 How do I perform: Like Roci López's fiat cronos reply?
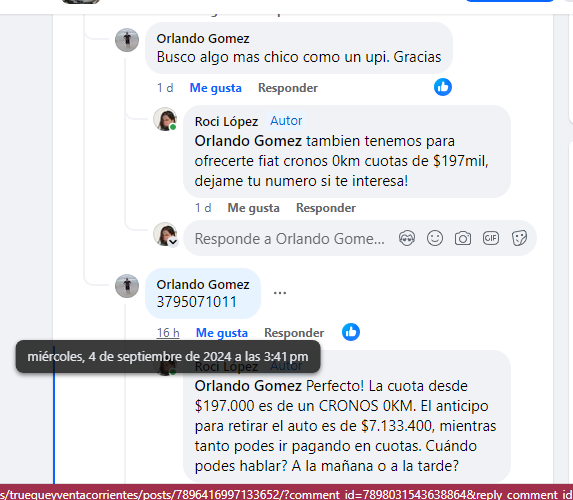254,208
